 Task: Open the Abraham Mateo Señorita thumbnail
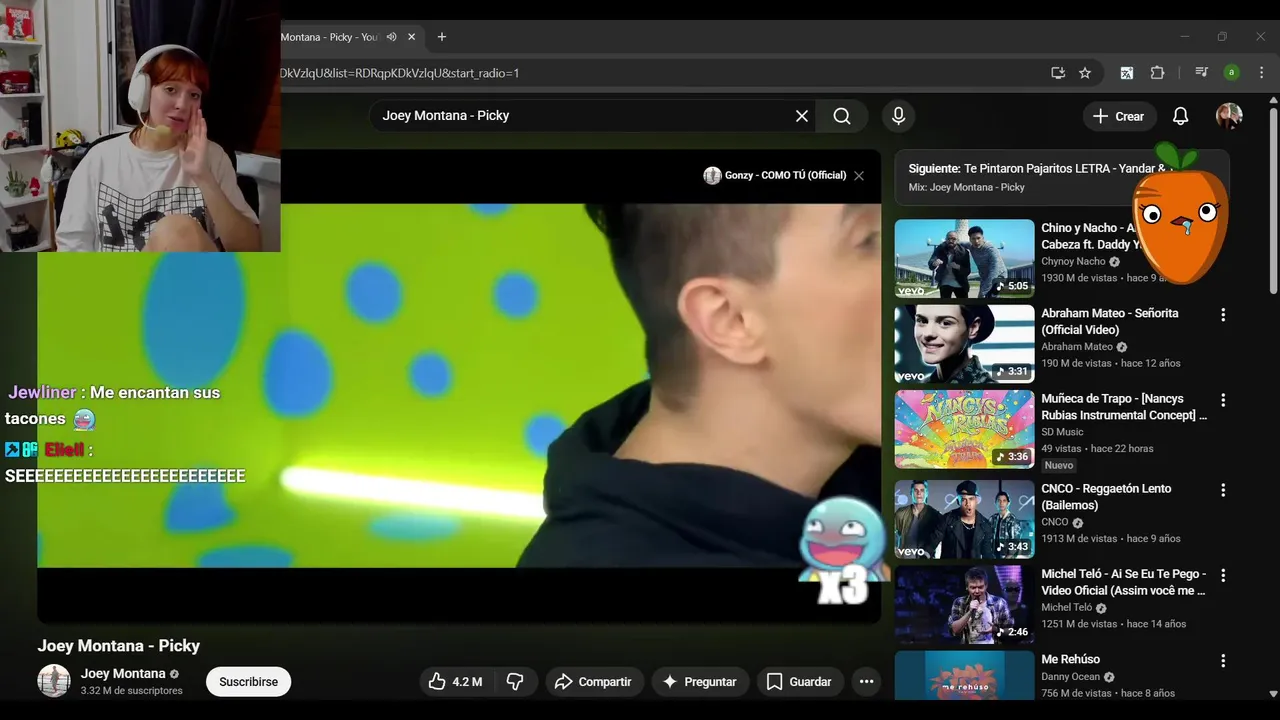[964, 345]
